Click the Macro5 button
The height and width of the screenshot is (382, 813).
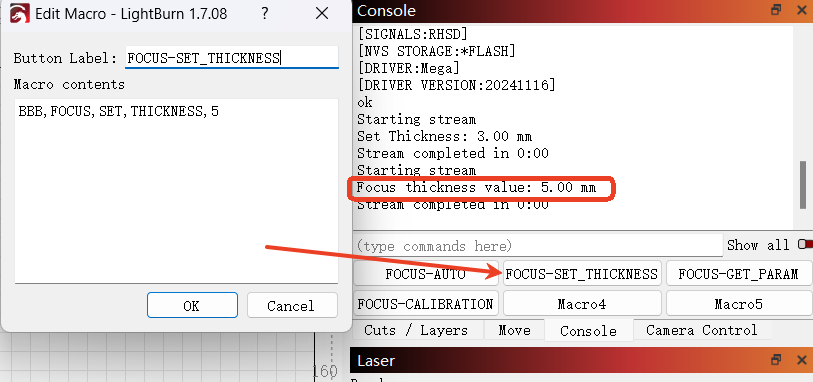[738, 303]
